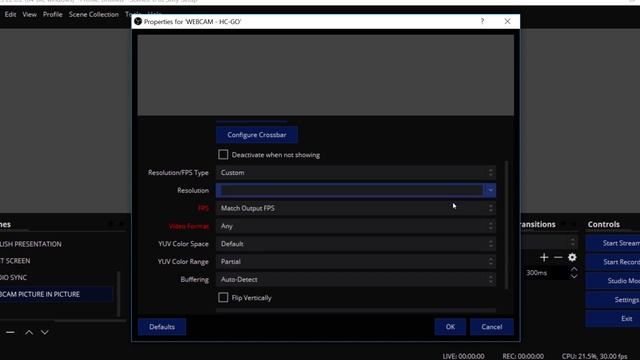Open the scene transition type dropdown

[549, 243]
